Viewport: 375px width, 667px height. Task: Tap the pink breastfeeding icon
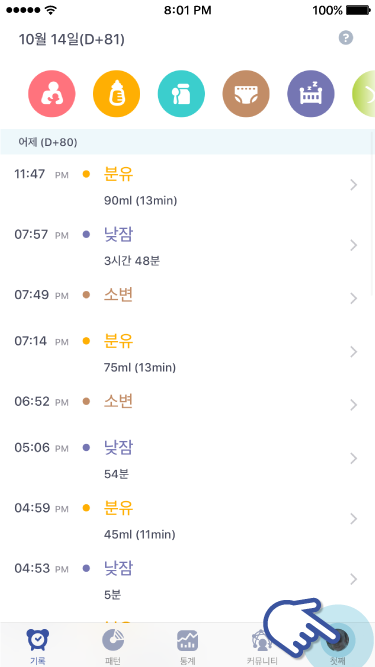pyautogui.click(x=52, y=94)
